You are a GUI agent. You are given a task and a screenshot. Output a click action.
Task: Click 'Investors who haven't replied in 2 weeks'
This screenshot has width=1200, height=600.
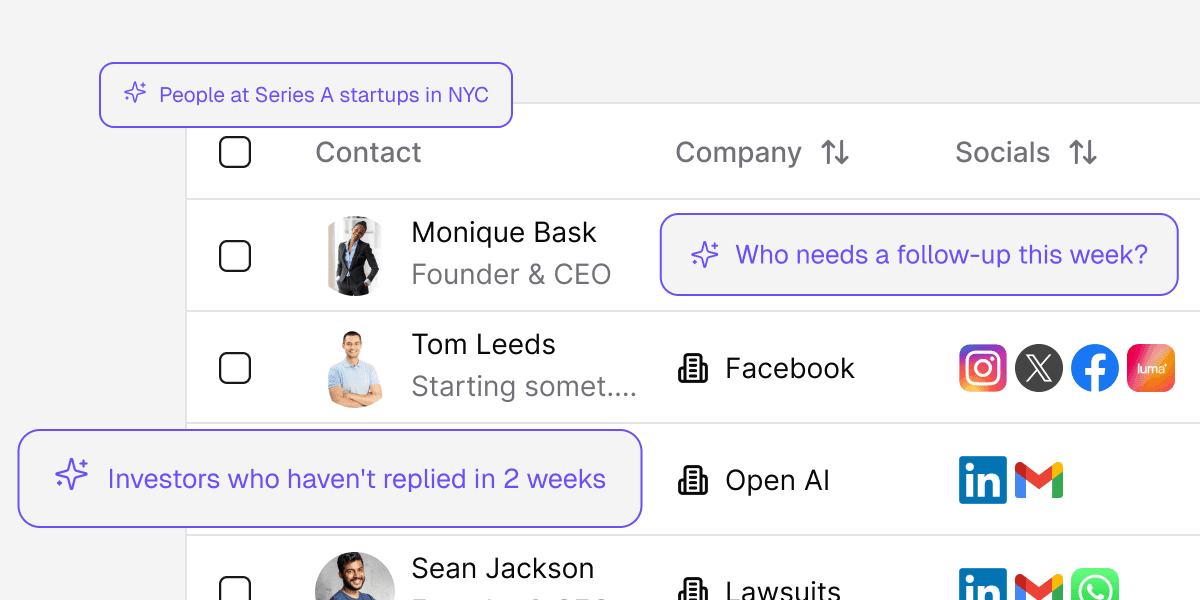330,479
